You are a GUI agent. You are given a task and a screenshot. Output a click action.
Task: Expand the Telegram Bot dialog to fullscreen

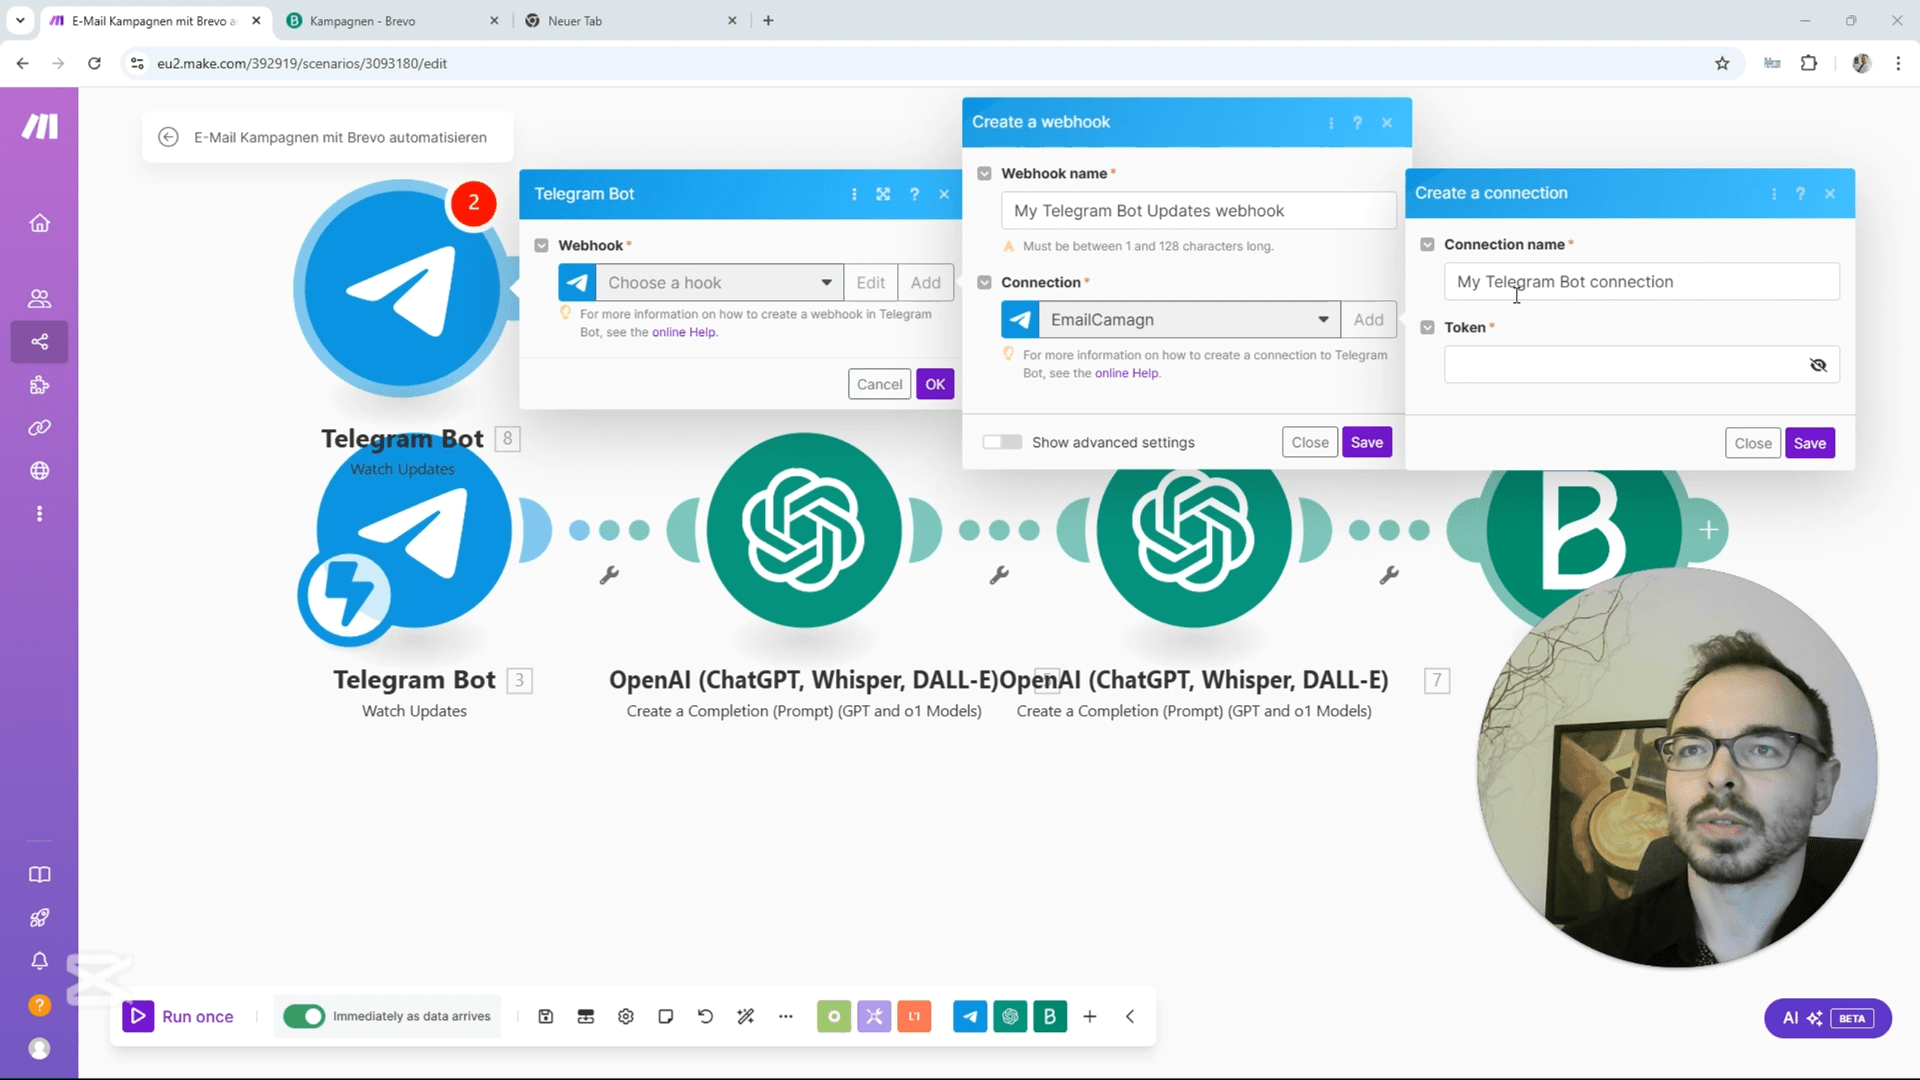point(883,194)
